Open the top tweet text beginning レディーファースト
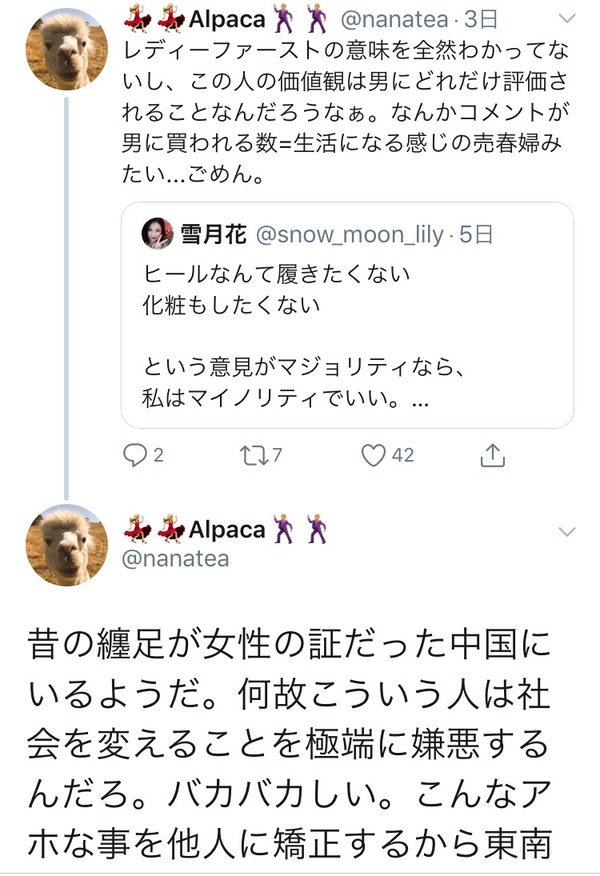This screenshot has width=600, height=876. (345, 112)
